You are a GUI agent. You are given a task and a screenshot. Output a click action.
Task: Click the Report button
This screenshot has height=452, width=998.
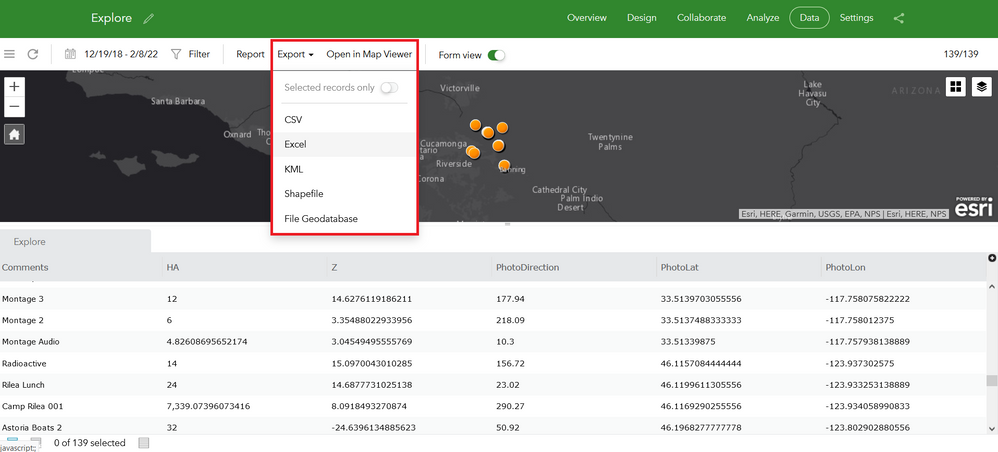pos(250,55)
